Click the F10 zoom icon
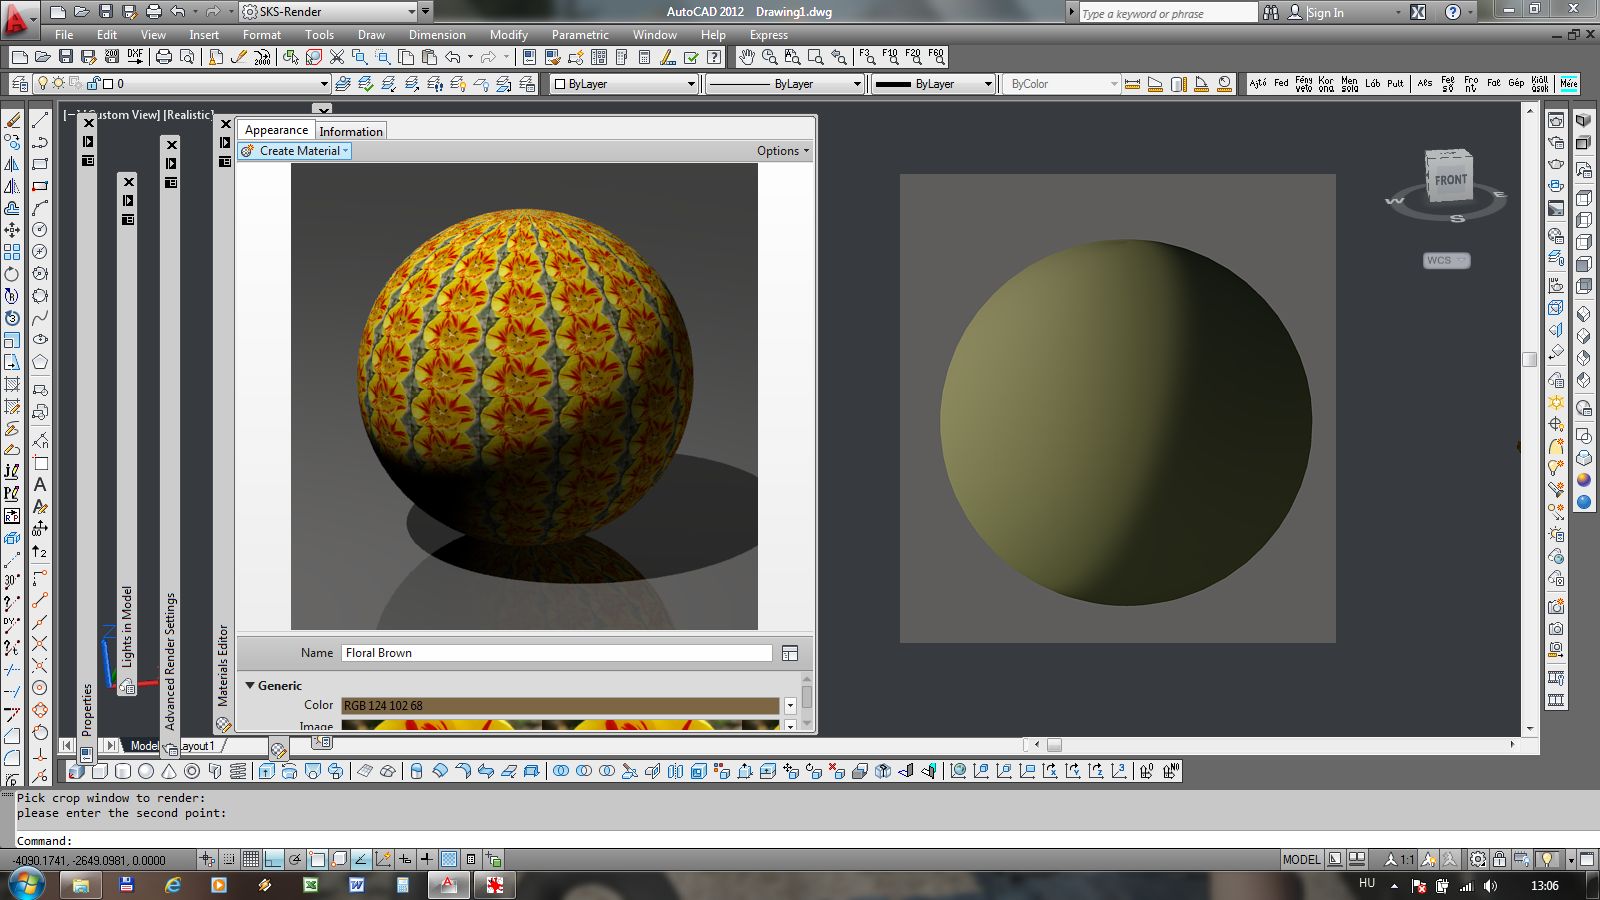 coord(890,57)
